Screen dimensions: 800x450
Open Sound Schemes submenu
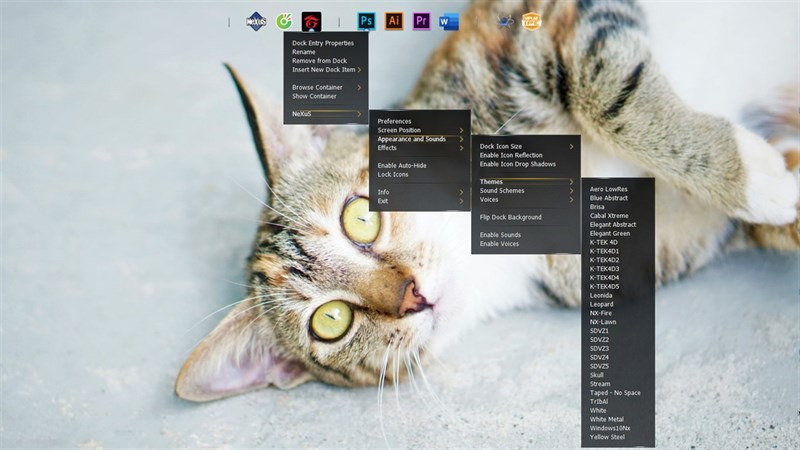526,191
